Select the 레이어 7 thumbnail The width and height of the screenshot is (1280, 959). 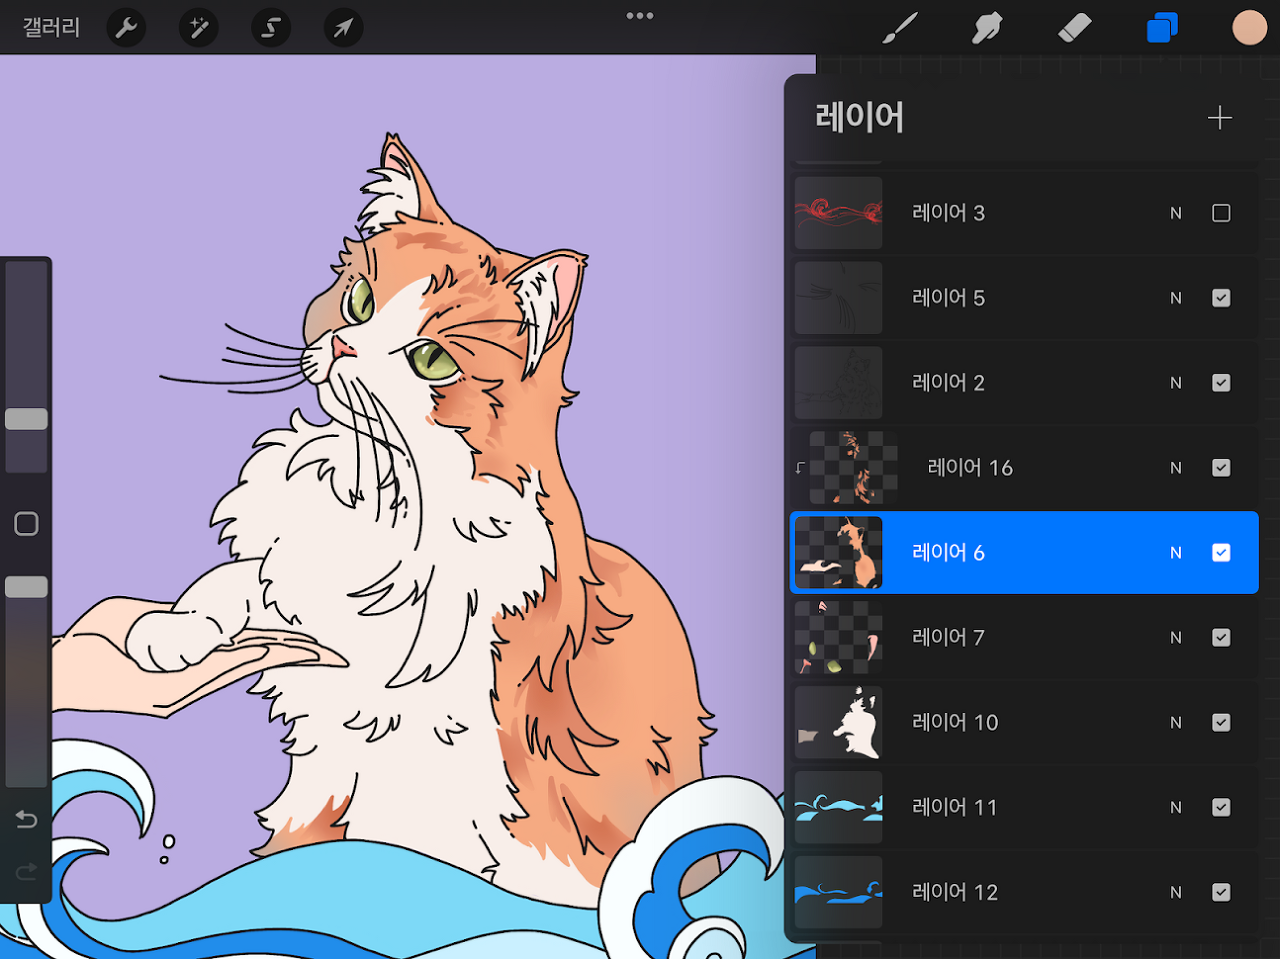point(839,638)
